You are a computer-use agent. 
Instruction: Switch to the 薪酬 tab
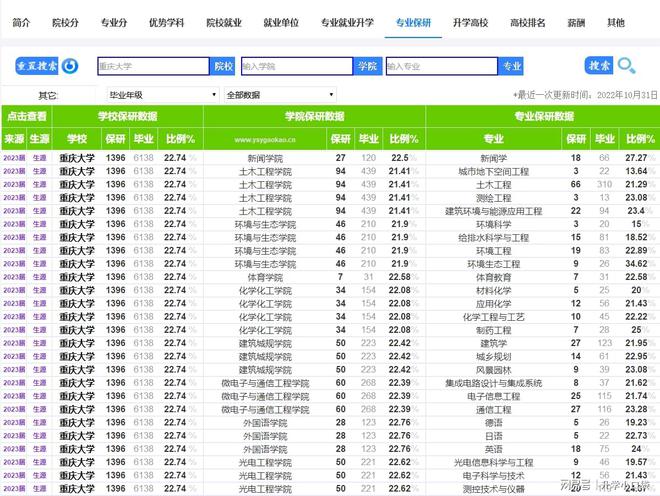(576, 23)
